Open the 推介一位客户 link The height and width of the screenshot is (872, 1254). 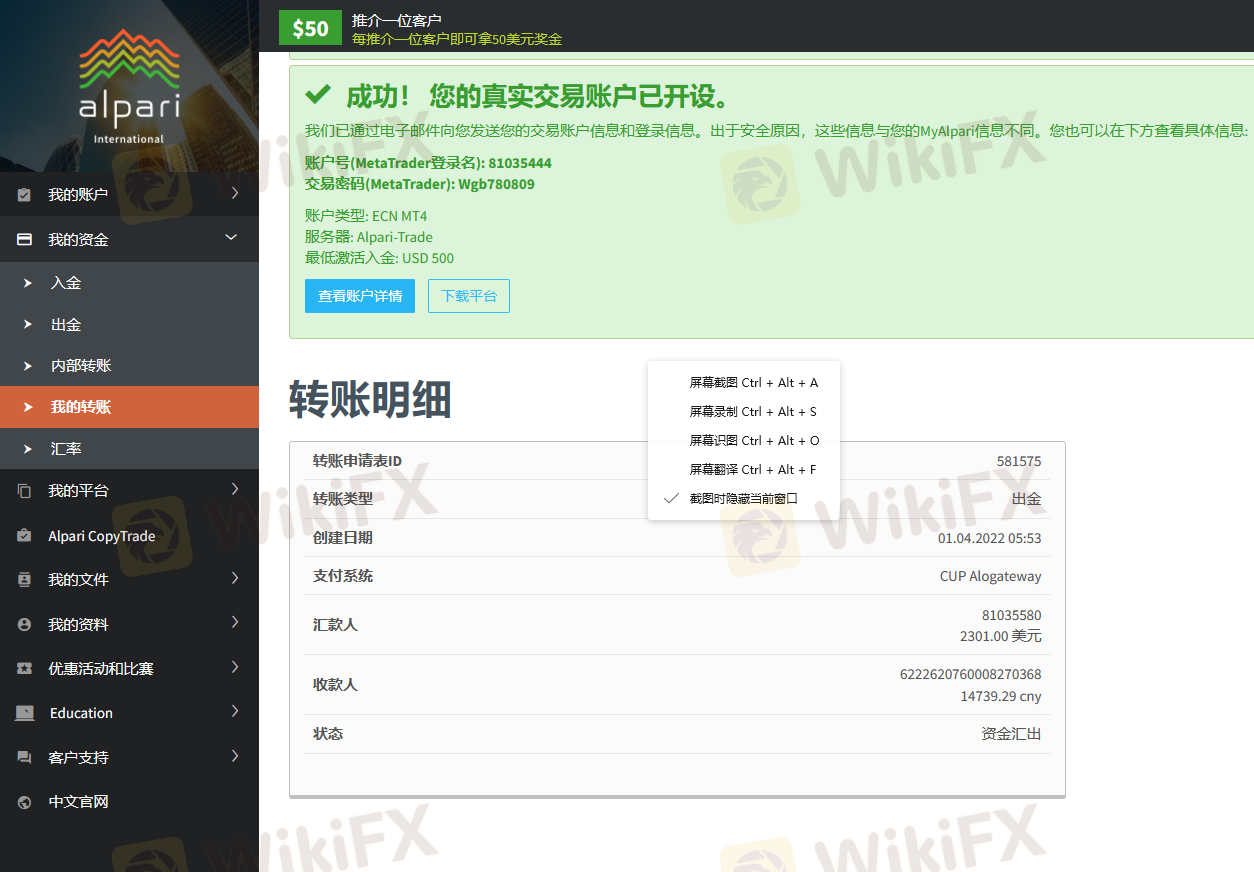(x=397, y=20)
